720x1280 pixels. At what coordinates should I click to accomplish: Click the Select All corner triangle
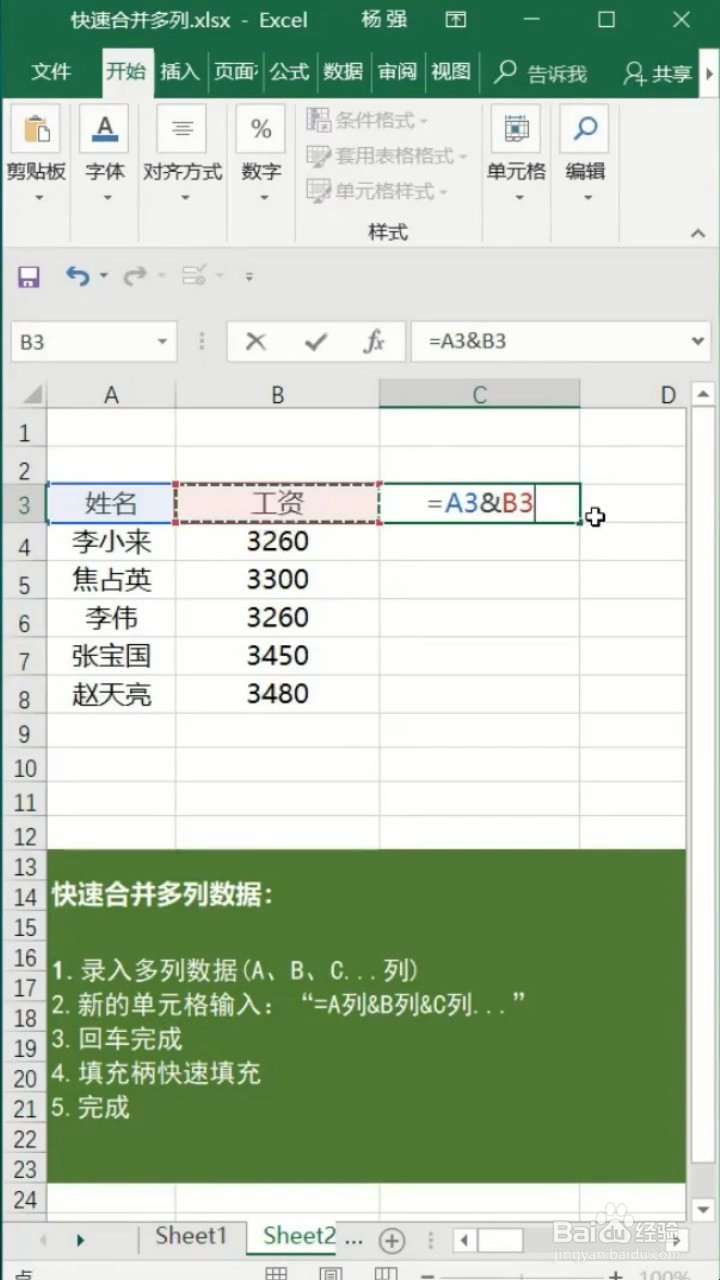[x=33, y=397]
